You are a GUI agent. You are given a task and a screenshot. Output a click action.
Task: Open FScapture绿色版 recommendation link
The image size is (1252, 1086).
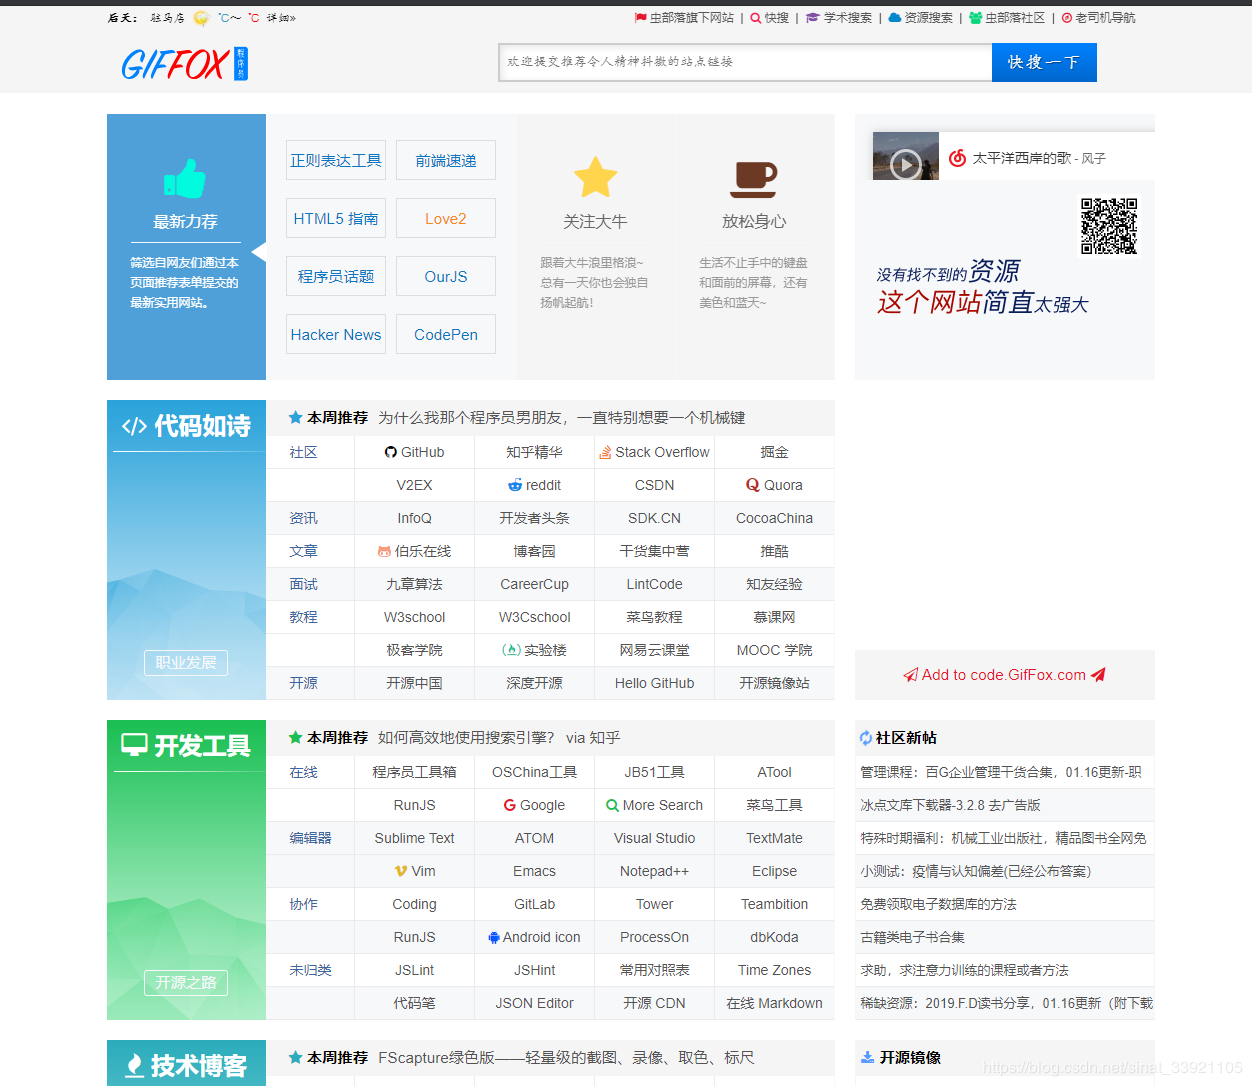[x=566, y=1058]
